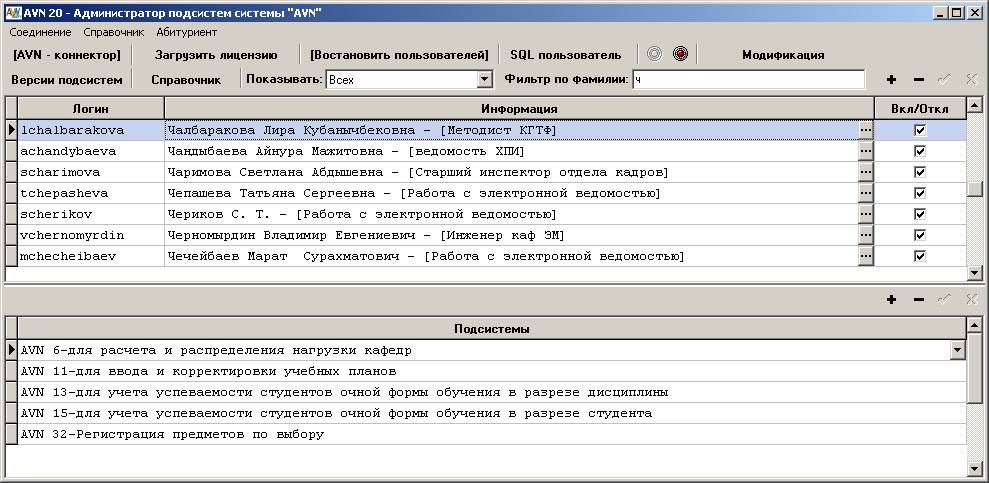This screenshot has height=483, width=989.
Task: Remove a user with the upper minus icon
Action: [918, 79]
